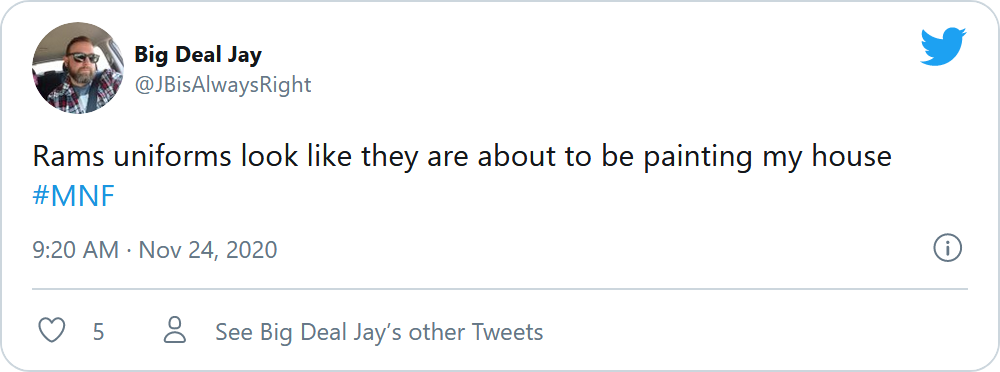Like the tweet with the heart icon
Viewport: 1000px width, 372px height.
pos(52,331)
